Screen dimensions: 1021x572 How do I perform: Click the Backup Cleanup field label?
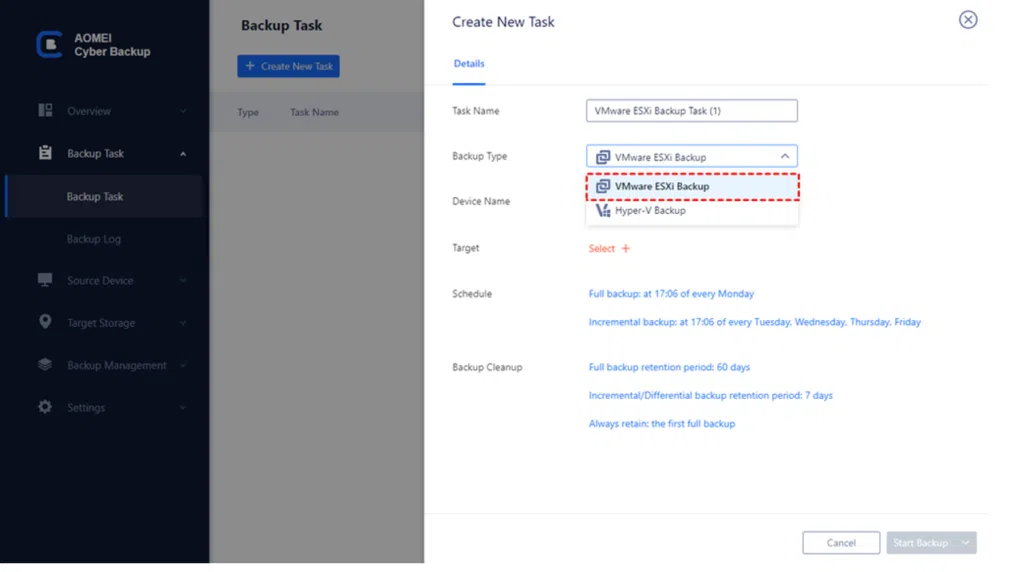(487, 367)
